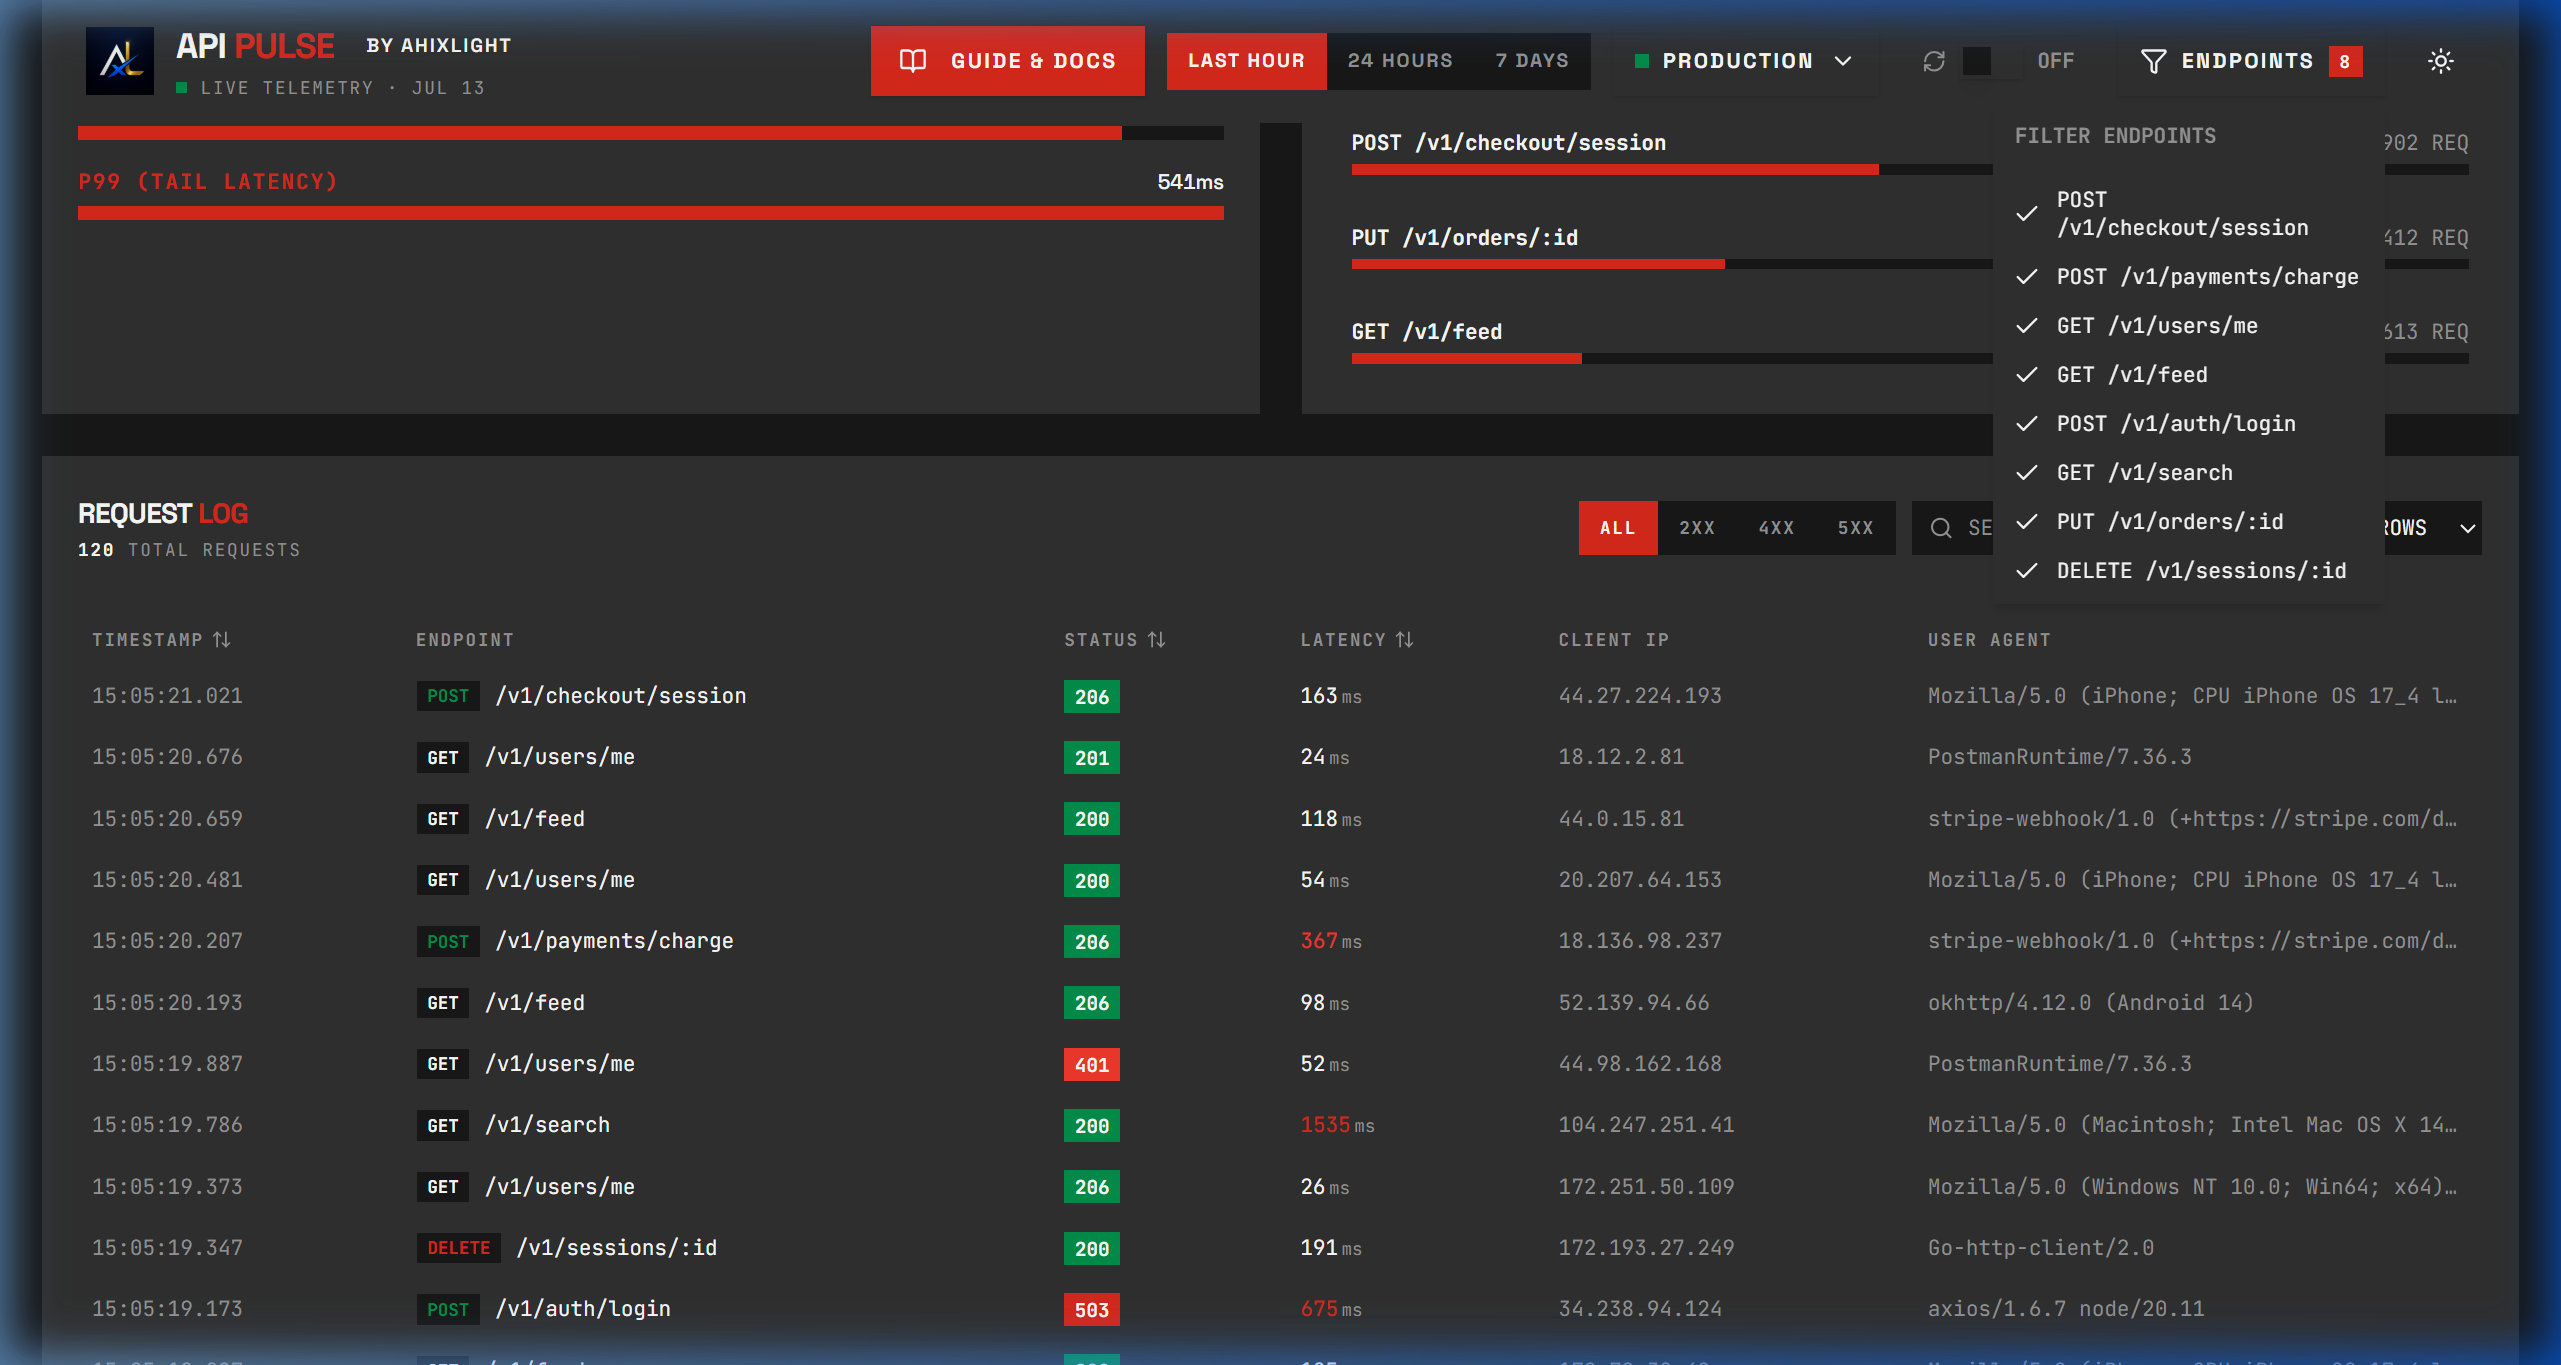Image resolution: width=2561 pixels, height=1365 pixels.
Task: Click the request log search field
Action: point(1955,528)
